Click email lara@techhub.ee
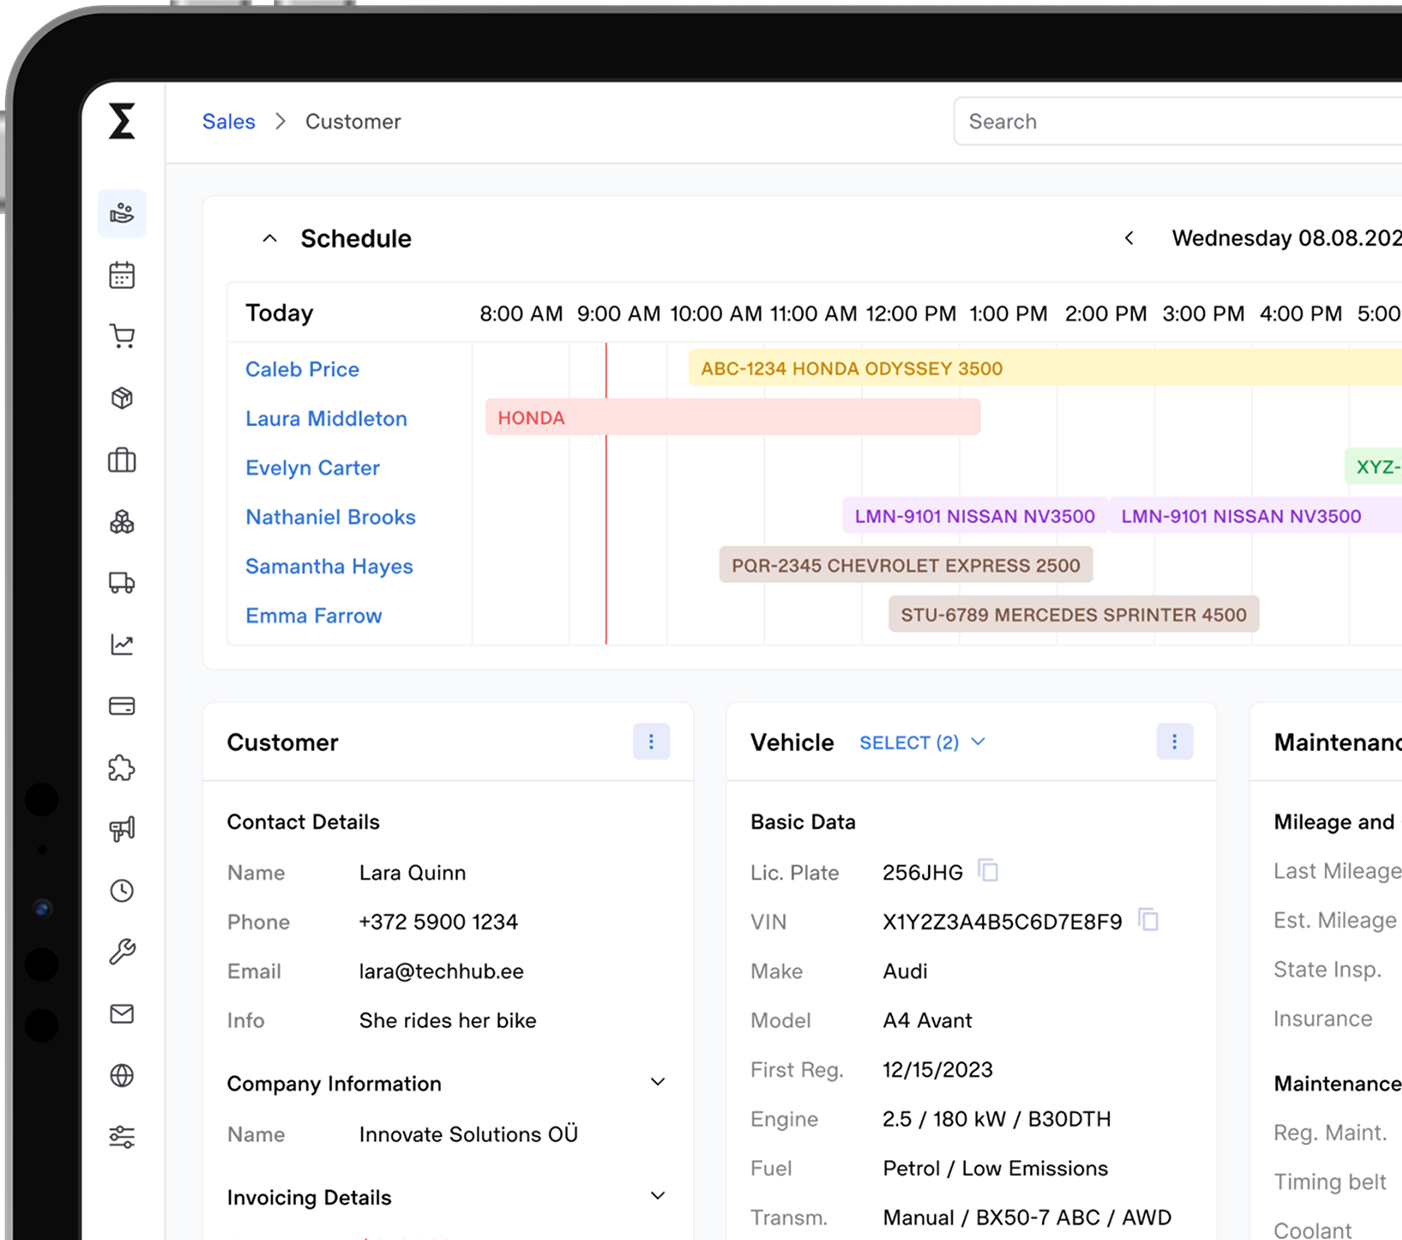 (441, 971)
